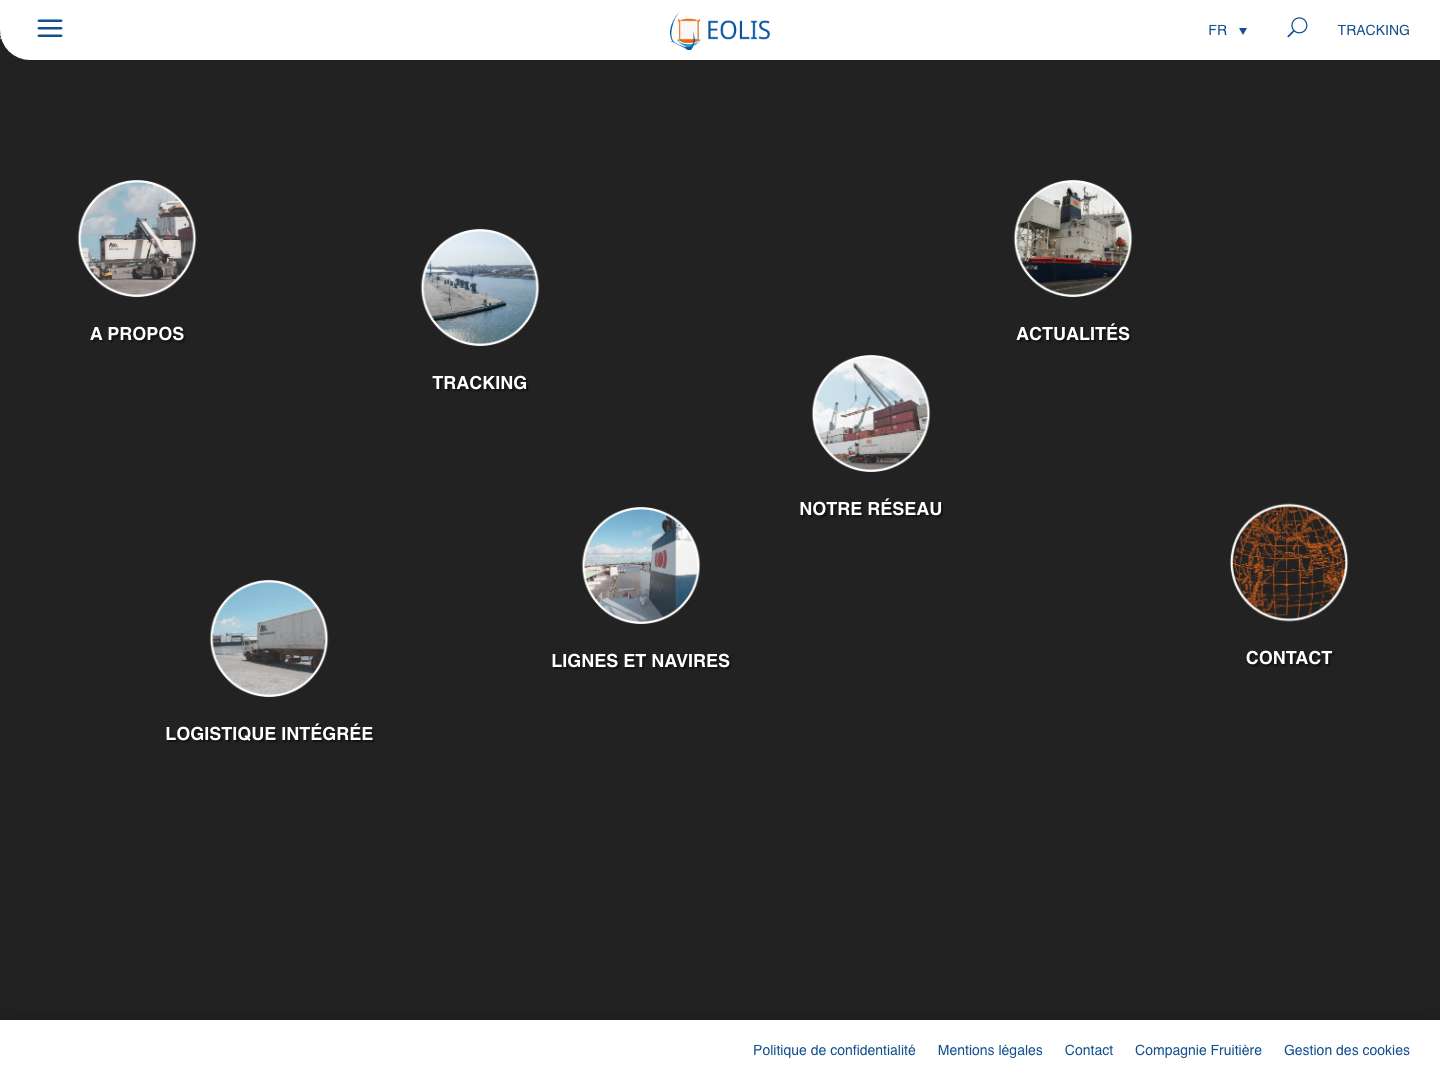The width and height of the screenshot is (1440, 1080).
Task: Click the EOLIS logo
Action: click(x=719, y=31)
